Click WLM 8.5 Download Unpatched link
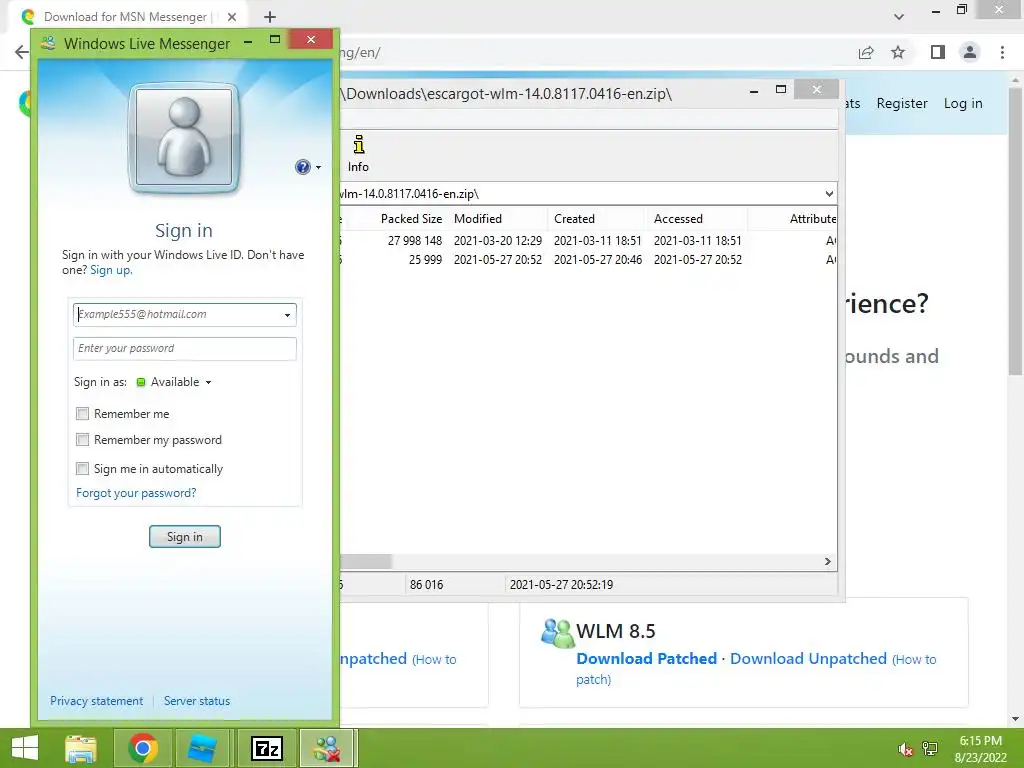1024x768 pixels. 808,658
